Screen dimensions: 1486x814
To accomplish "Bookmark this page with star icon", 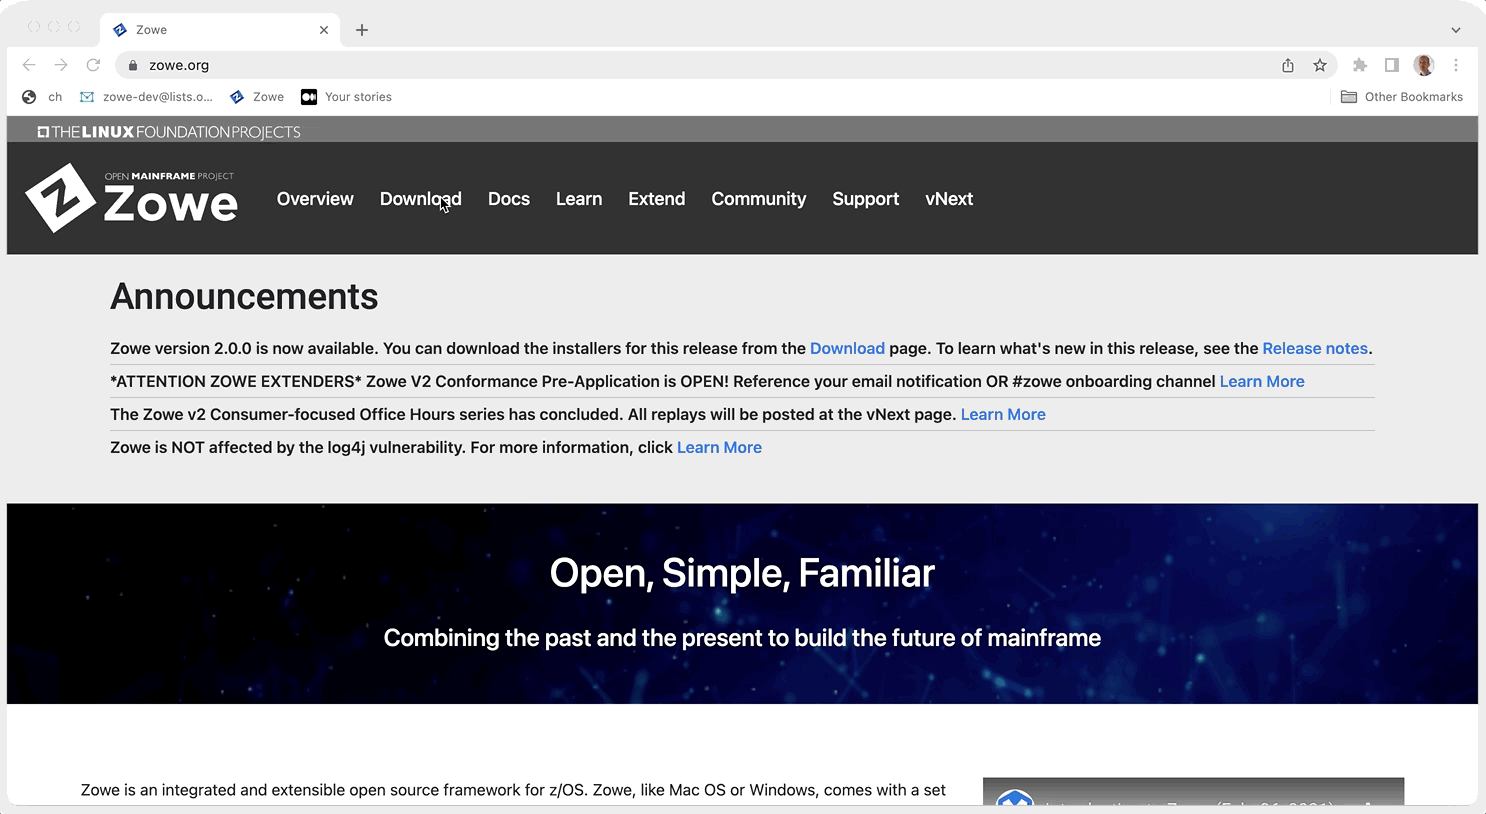I will pyautogui.click(x=1320, y=65).
